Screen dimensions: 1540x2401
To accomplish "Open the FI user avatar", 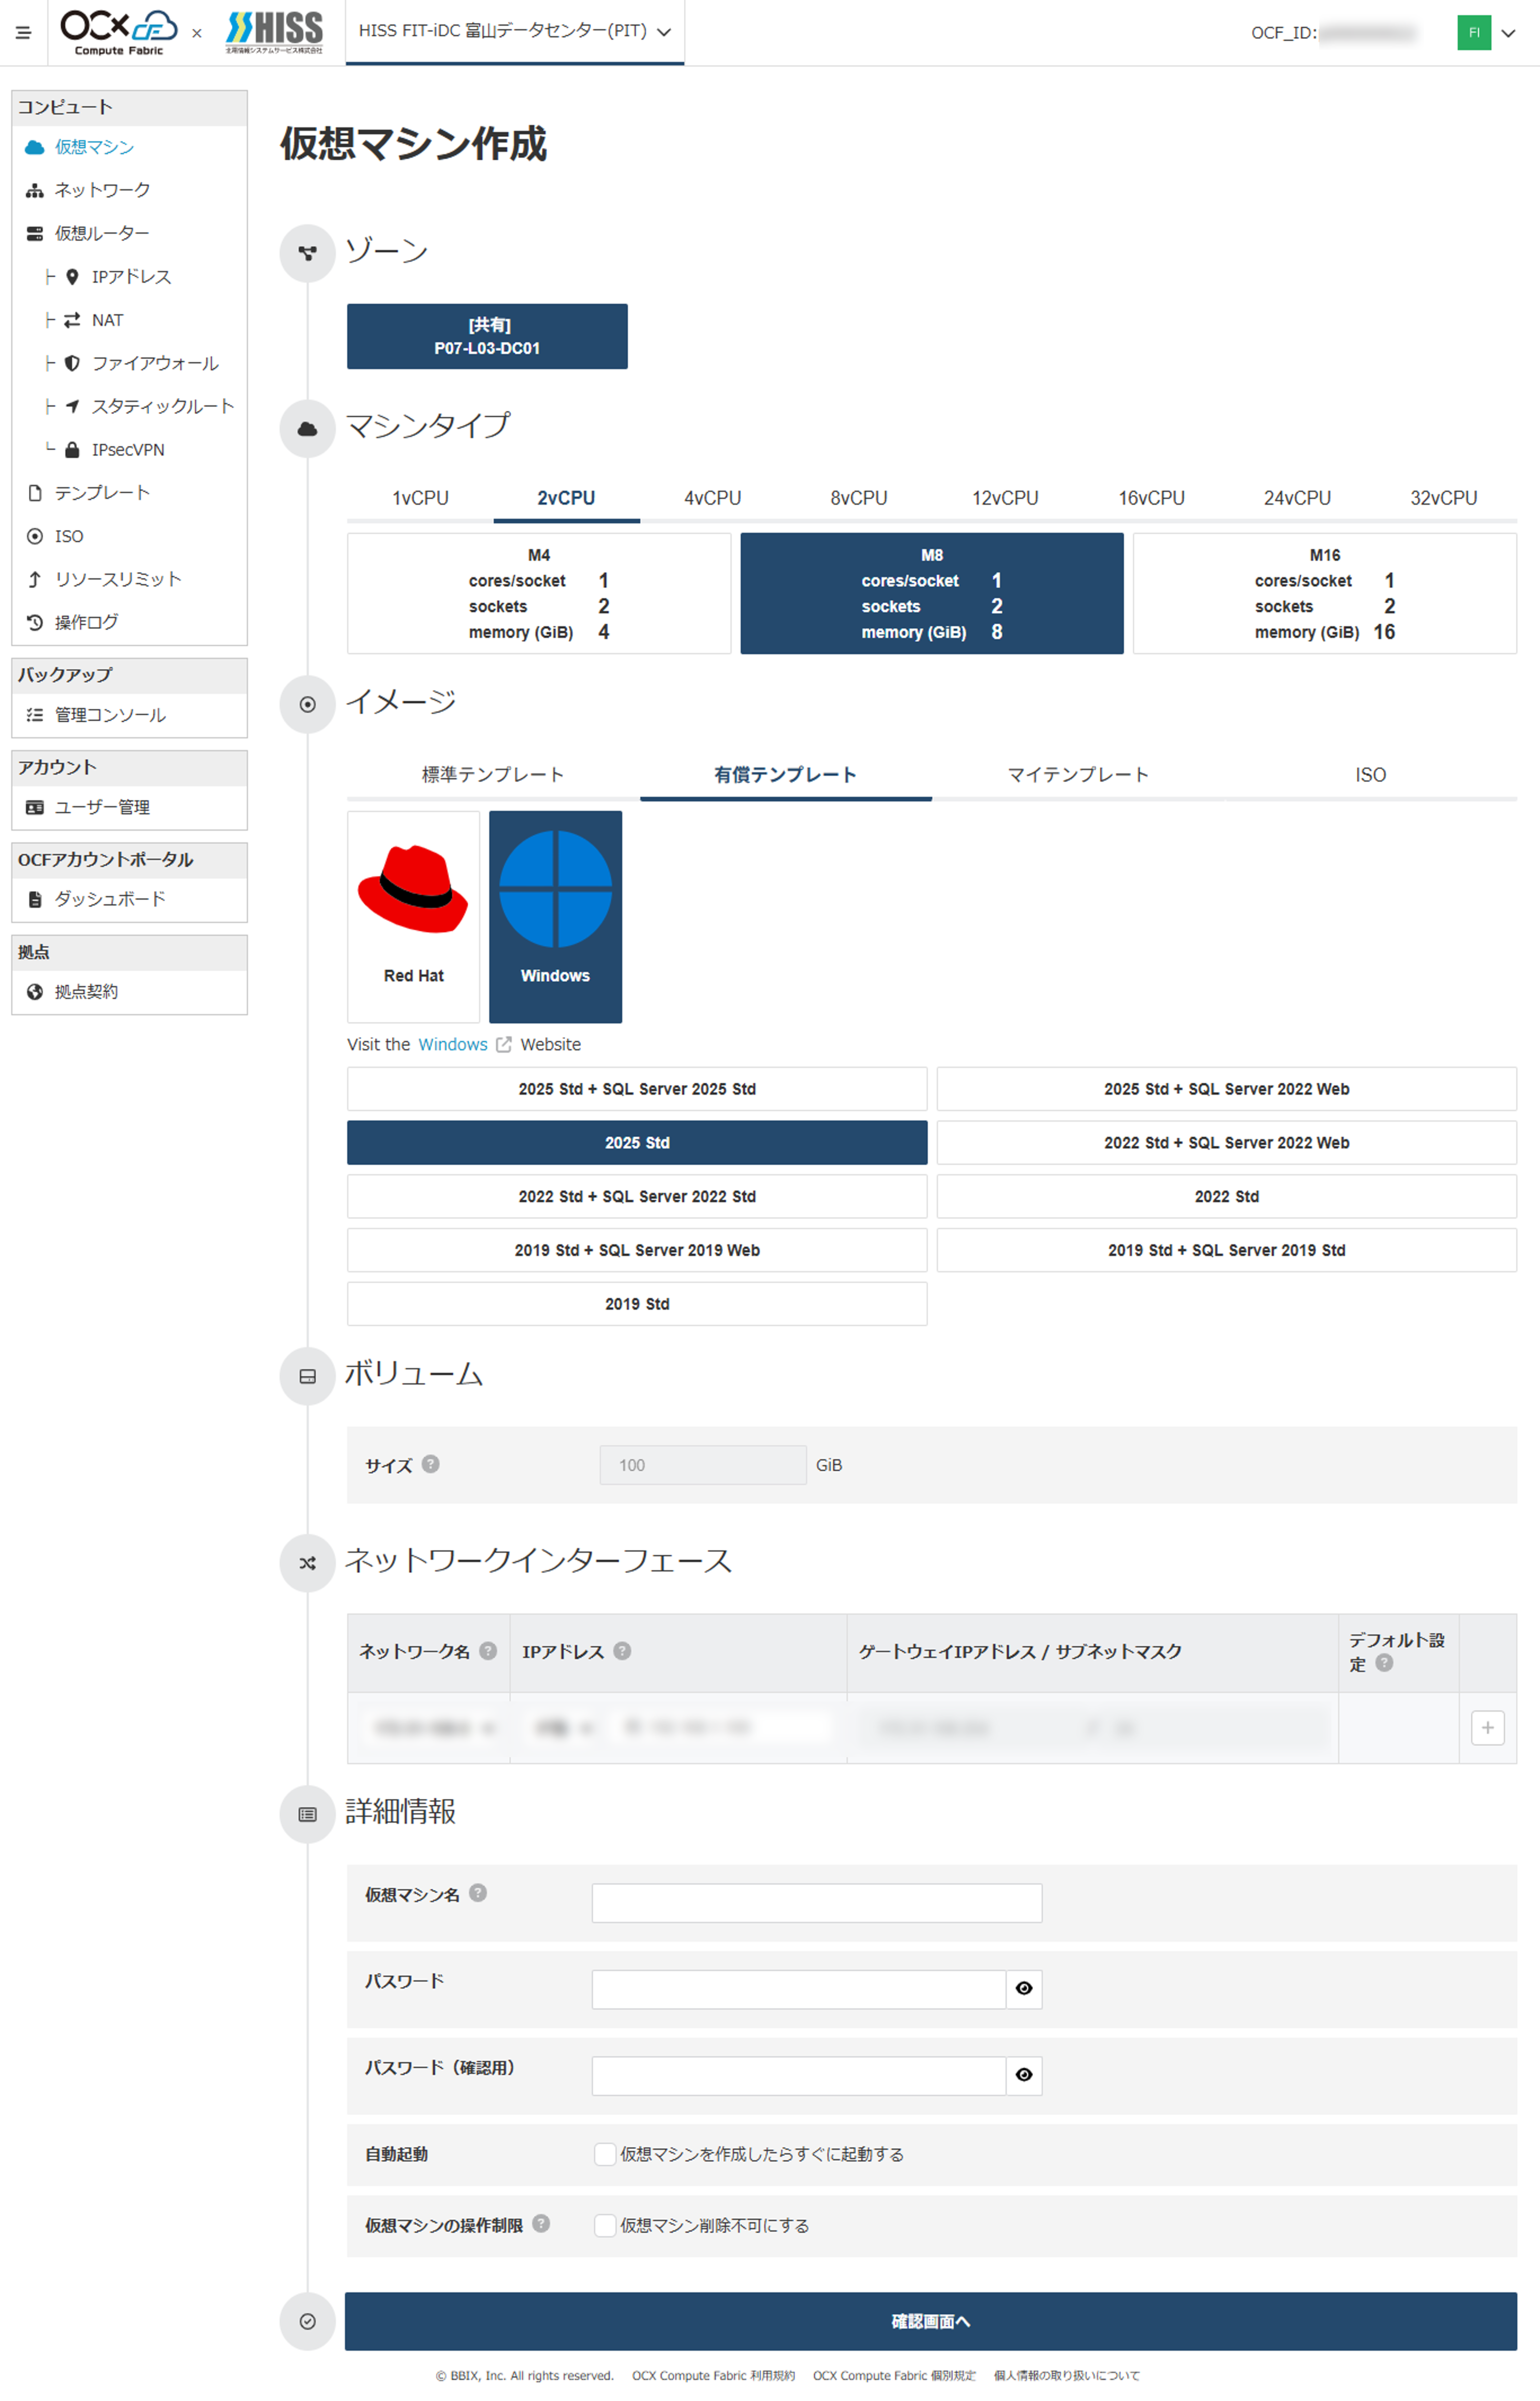I will (1473, 32).
